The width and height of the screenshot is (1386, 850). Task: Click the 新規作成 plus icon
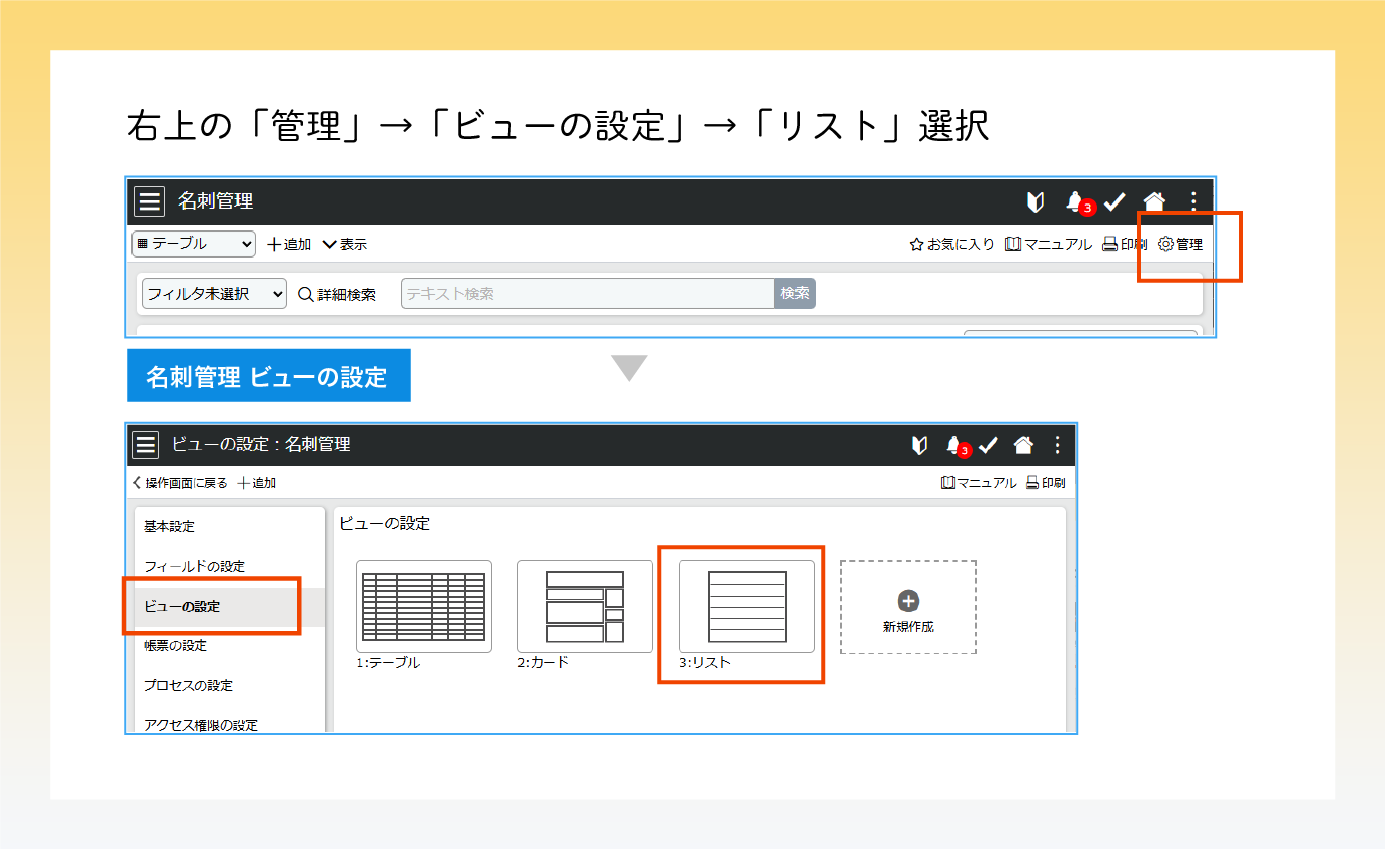[908, 601]
